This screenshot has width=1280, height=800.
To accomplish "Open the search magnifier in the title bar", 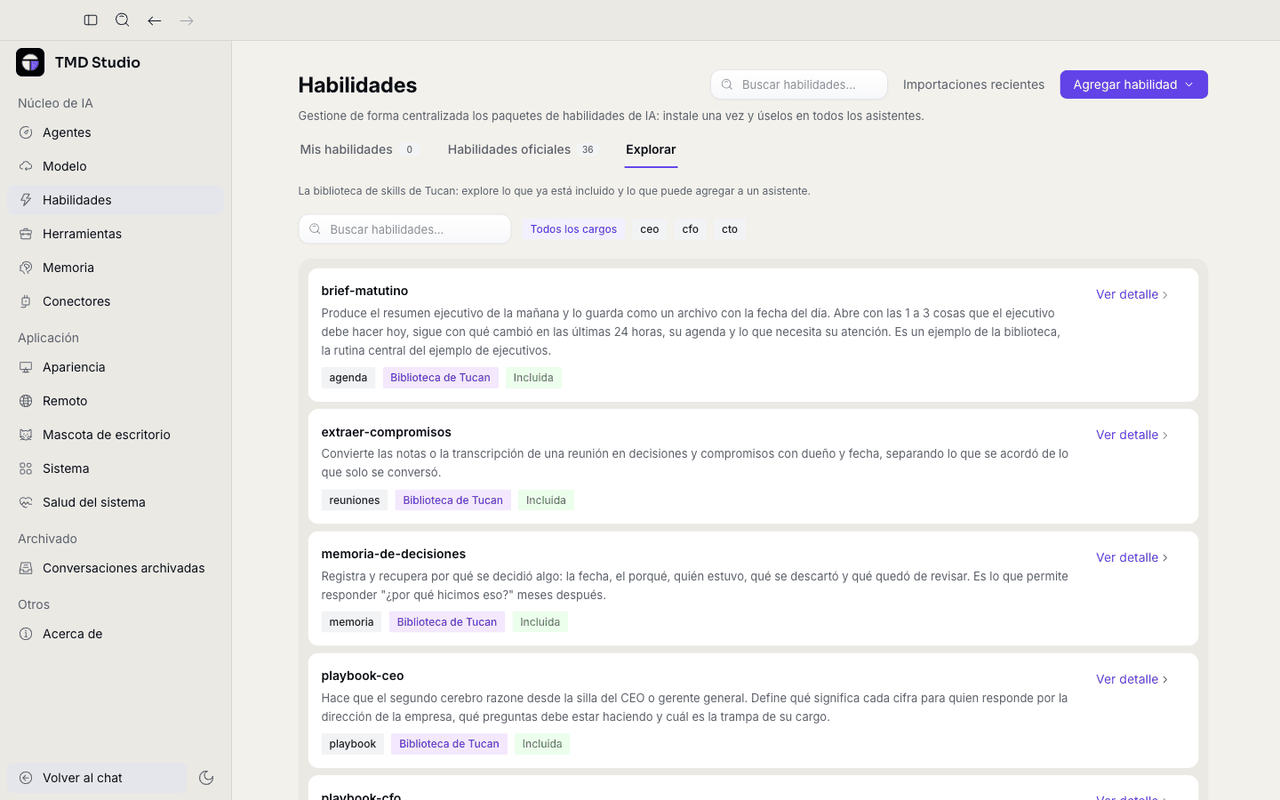I will click(x=122, y=20).
